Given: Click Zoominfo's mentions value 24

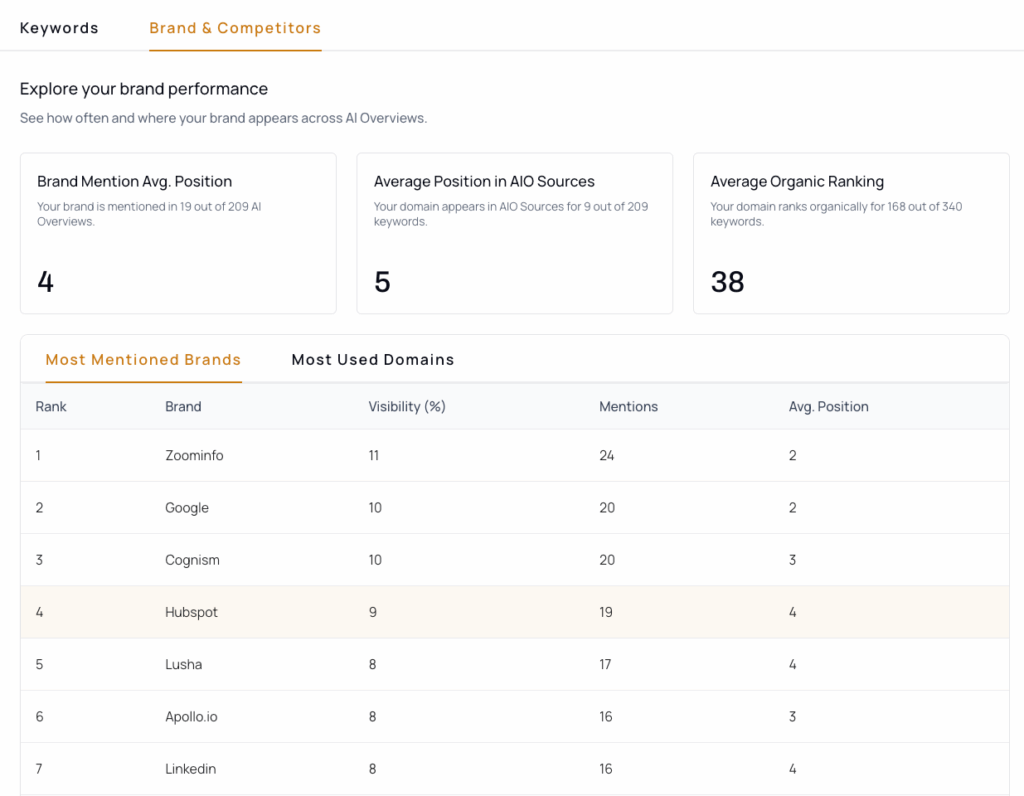Looking at the screenshot, I should 607,455.
